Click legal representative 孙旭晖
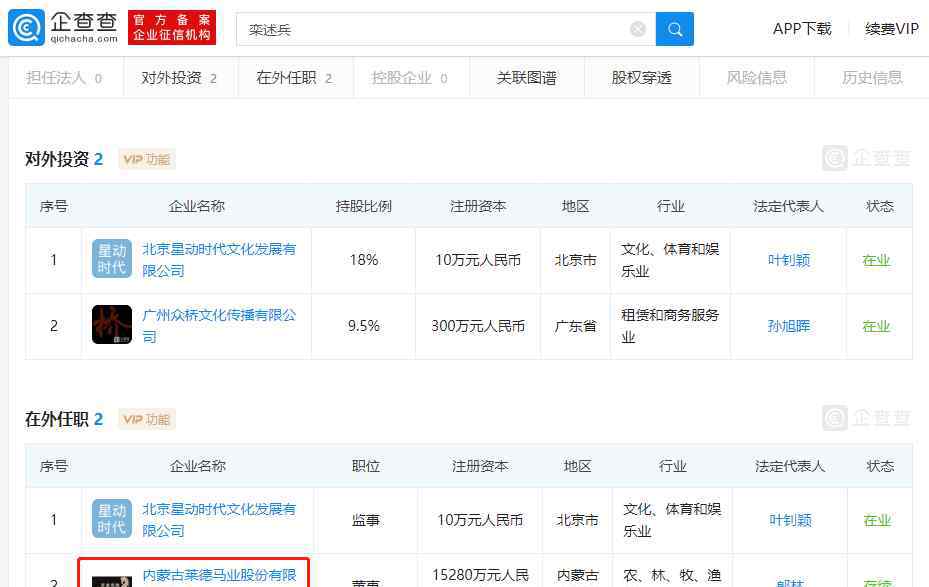This screenshot has width=929, height=587. pos(789,326)
